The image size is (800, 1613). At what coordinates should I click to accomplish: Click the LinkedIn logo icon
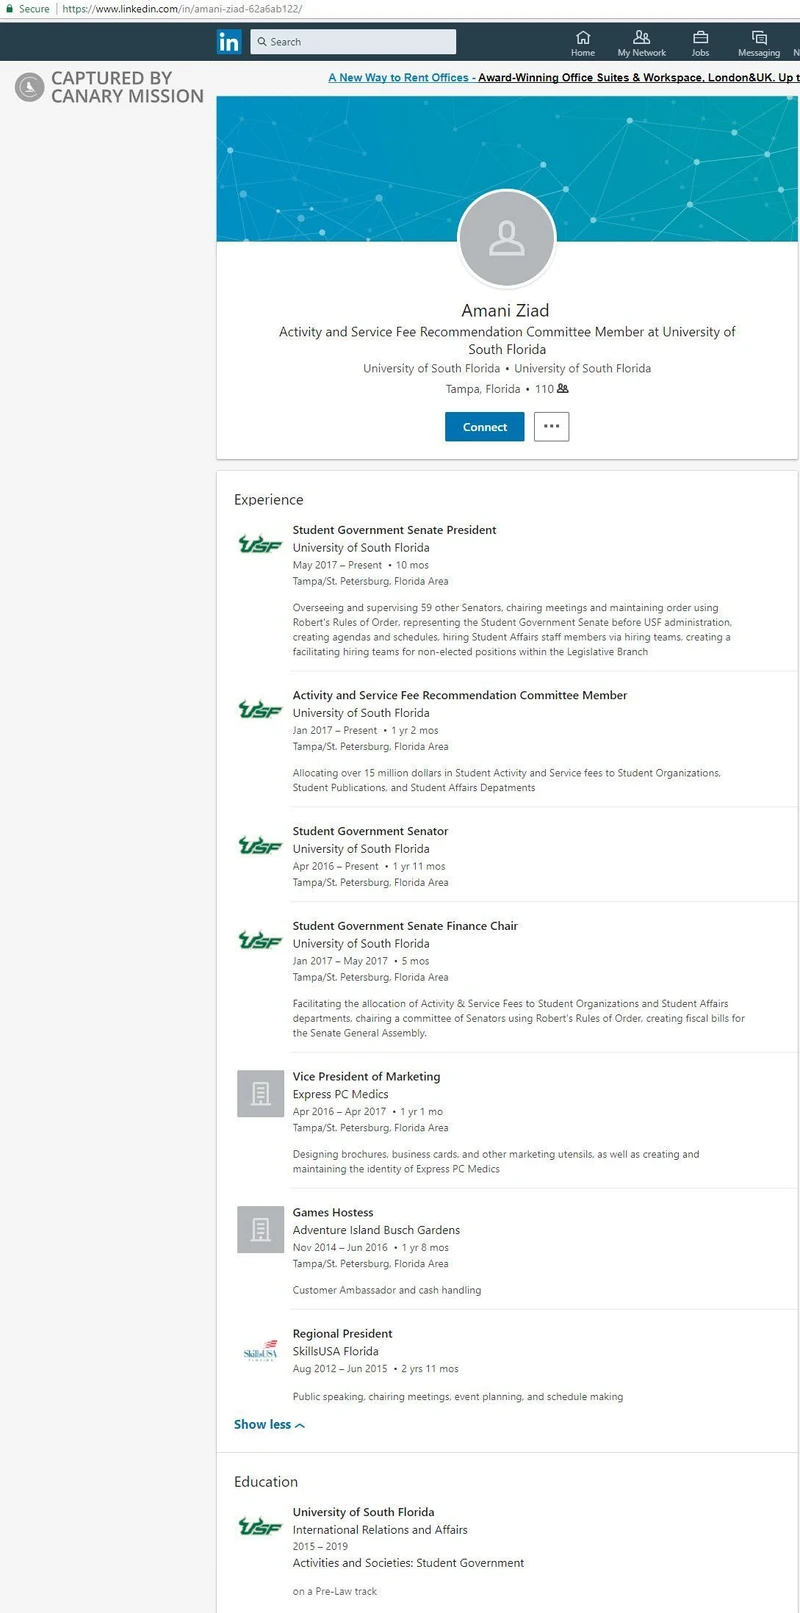229,41
